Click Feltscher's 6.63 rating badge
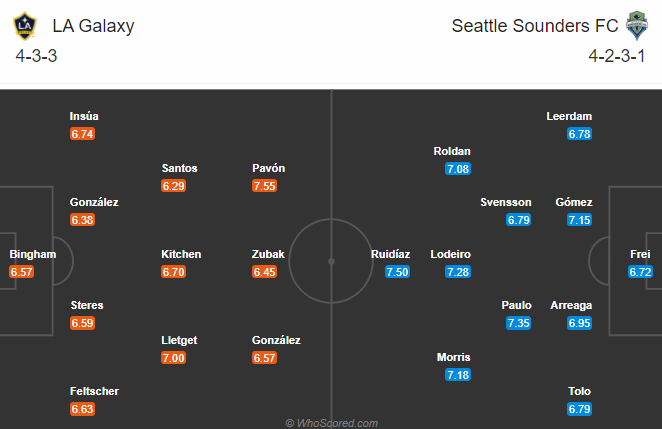The width and height of the screenshot is (662, 429). 82,409
